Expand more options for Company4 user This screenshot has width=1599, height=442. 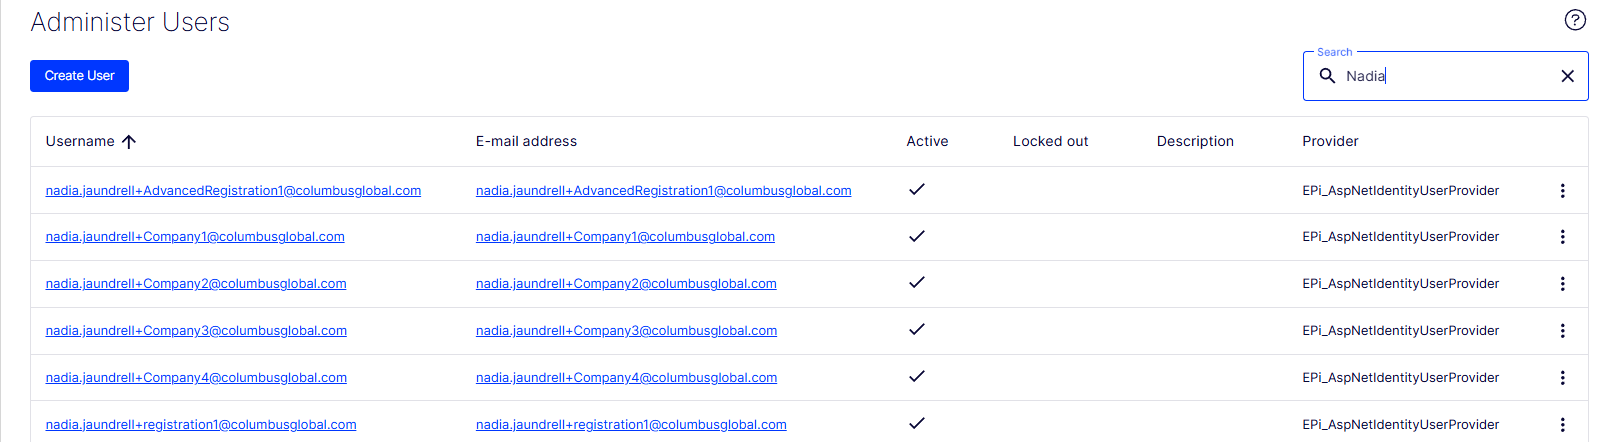click(1562, 378)
